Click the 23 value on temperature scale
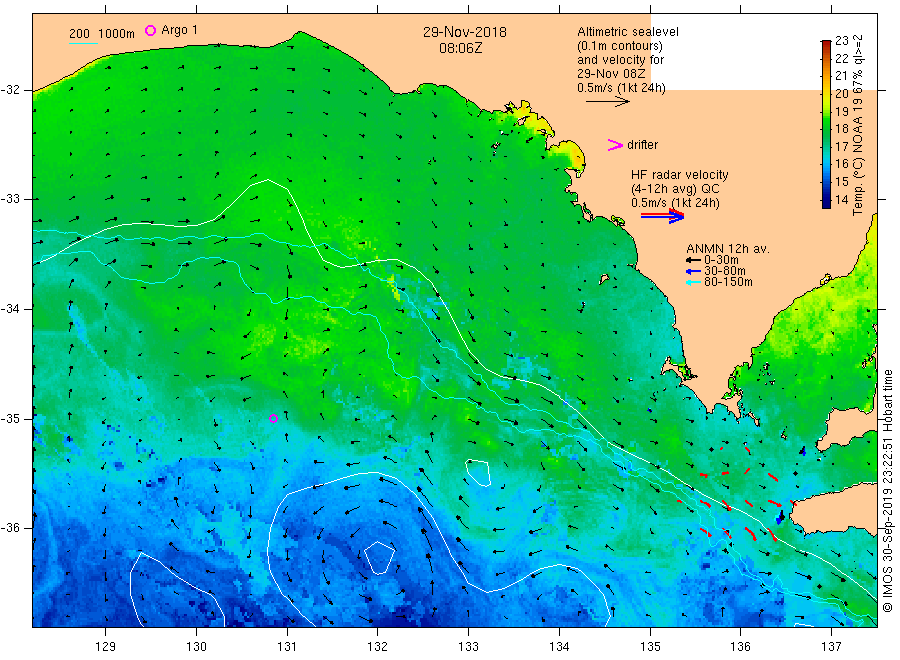This screenshot has height=660, width=900. 841,41
